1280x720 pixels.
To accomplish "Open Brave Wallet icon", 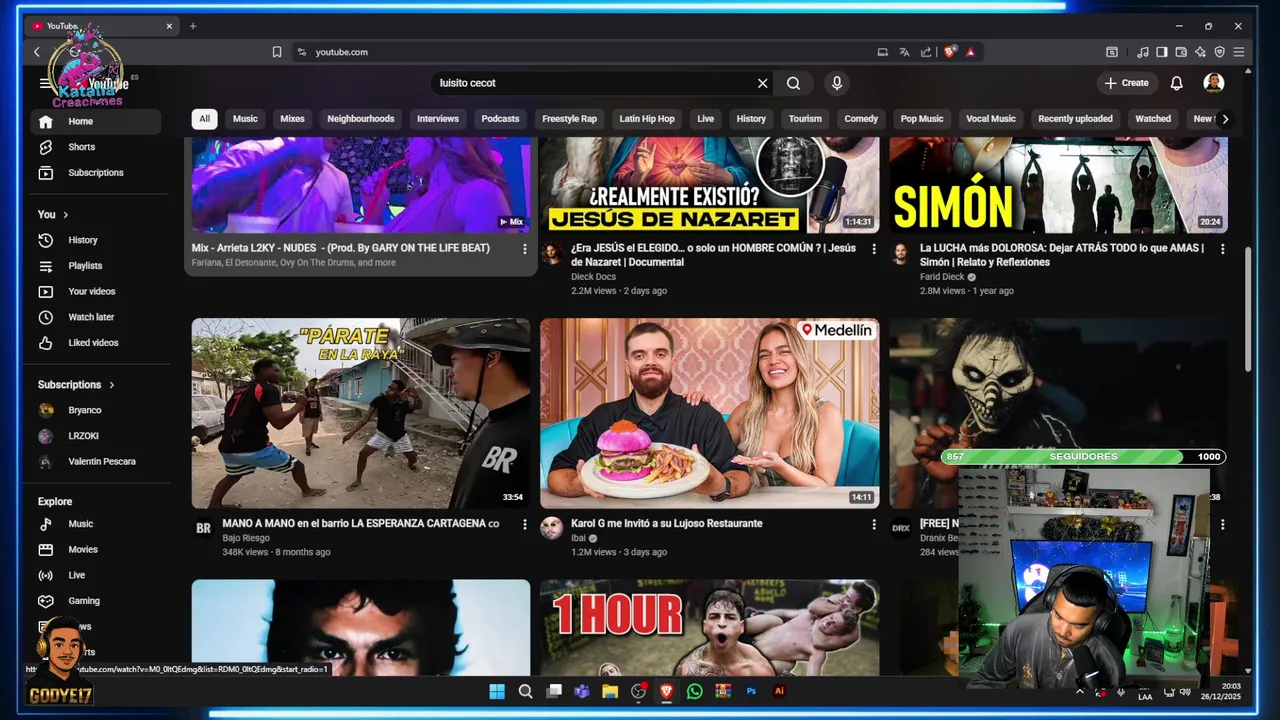I will click(x=1181, y=52).
